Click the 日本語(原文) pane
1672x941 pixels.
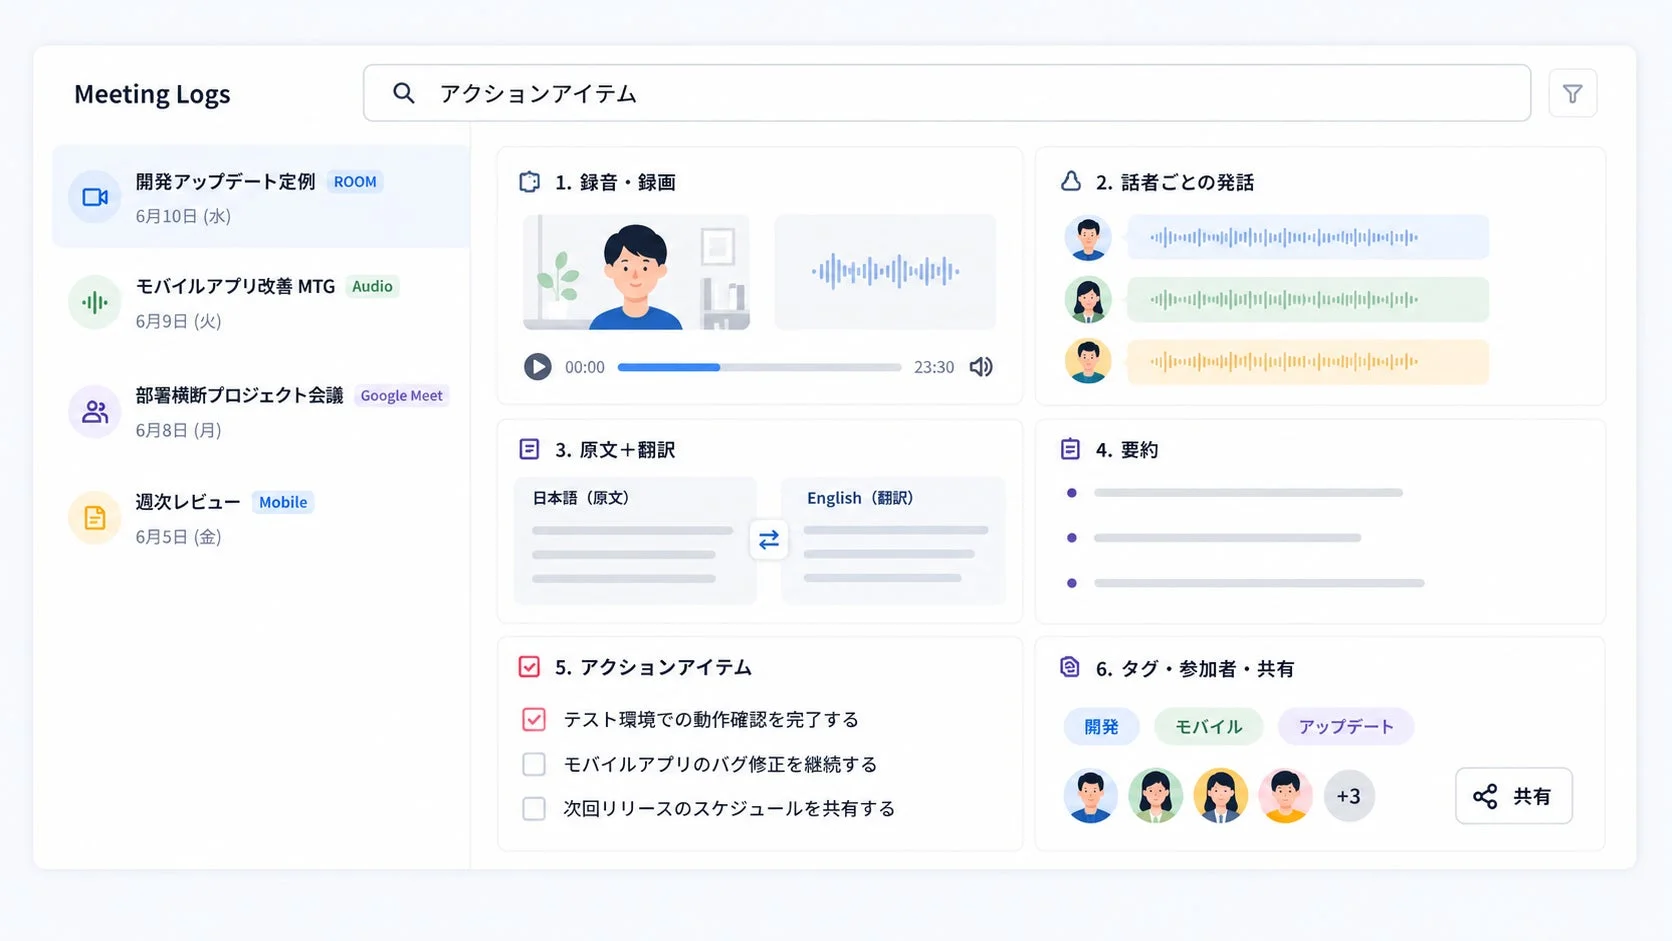(635, 540)
